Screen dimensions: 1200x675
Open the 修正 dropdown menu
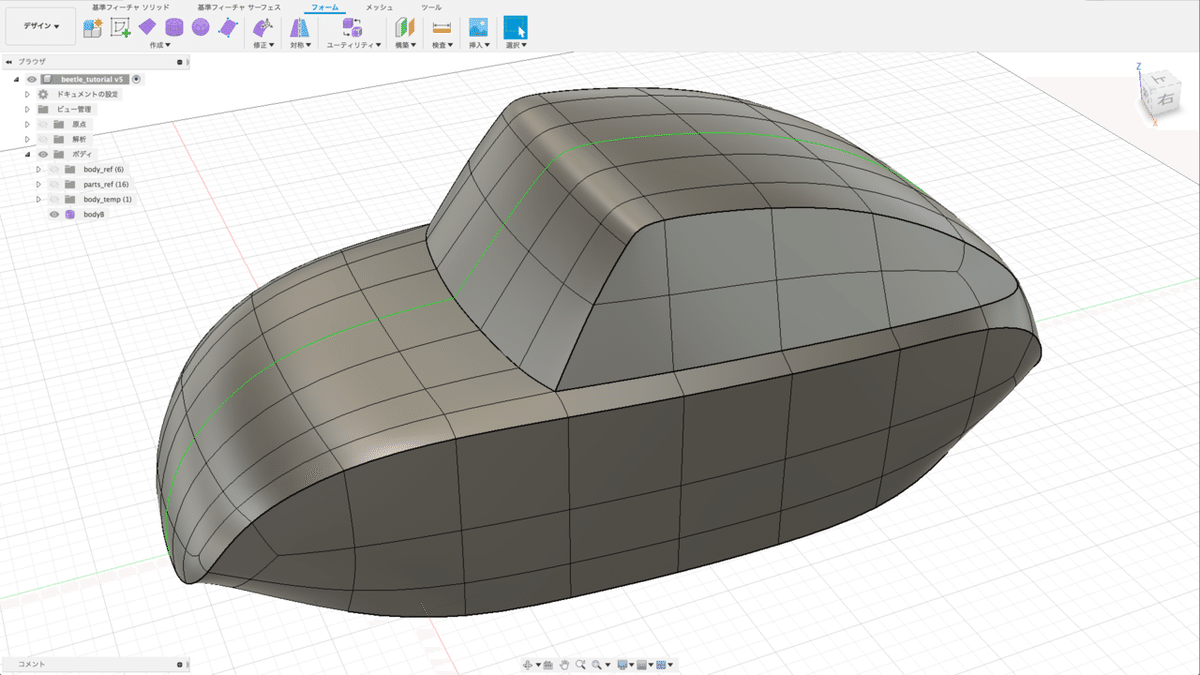[264, 46]
